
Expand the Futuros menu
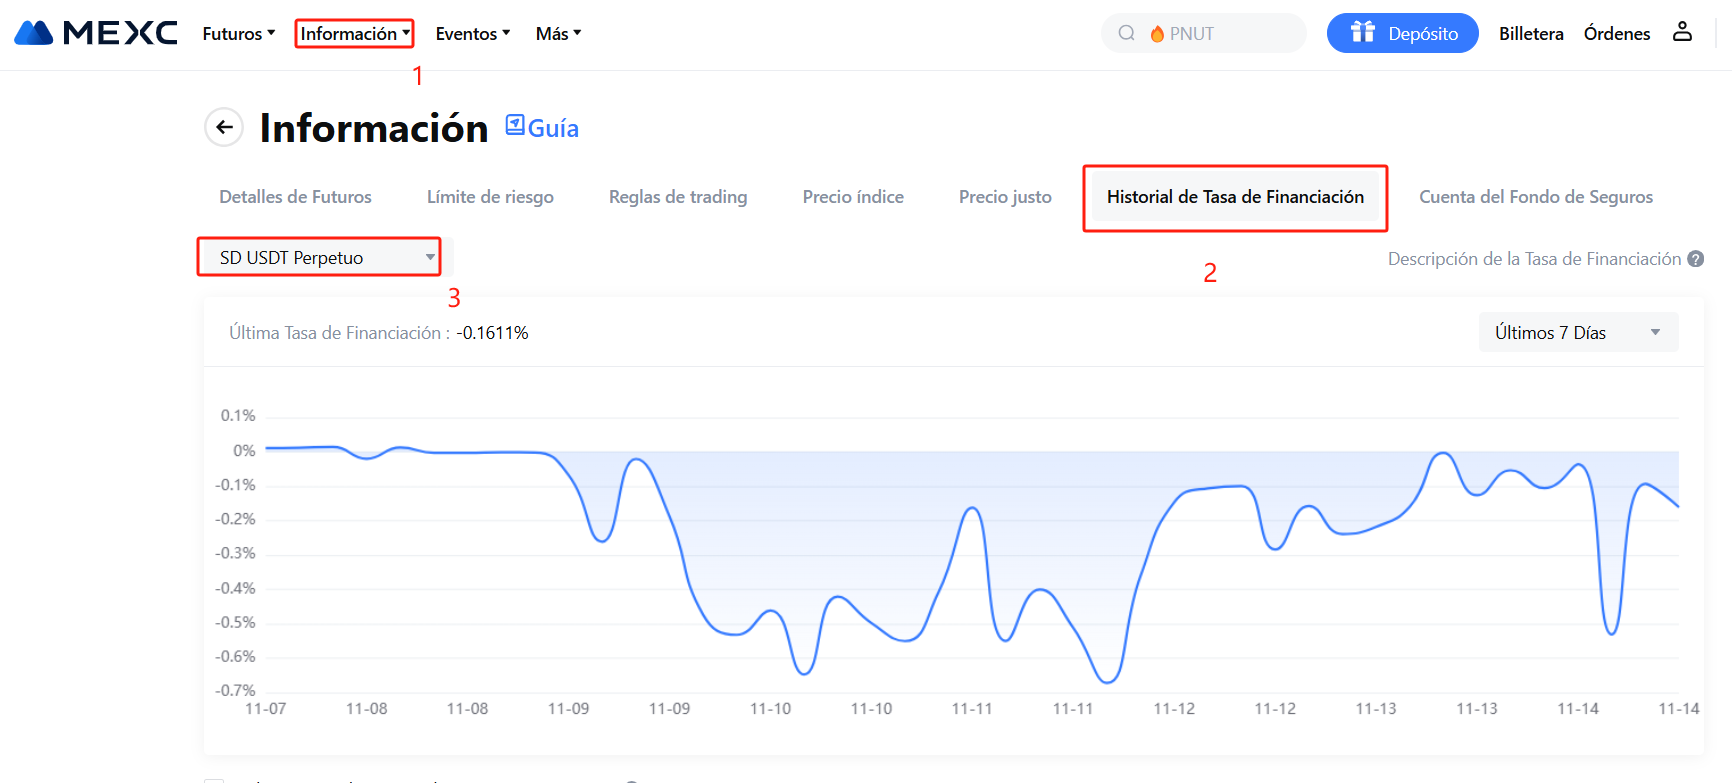click(x=238, y=34)
